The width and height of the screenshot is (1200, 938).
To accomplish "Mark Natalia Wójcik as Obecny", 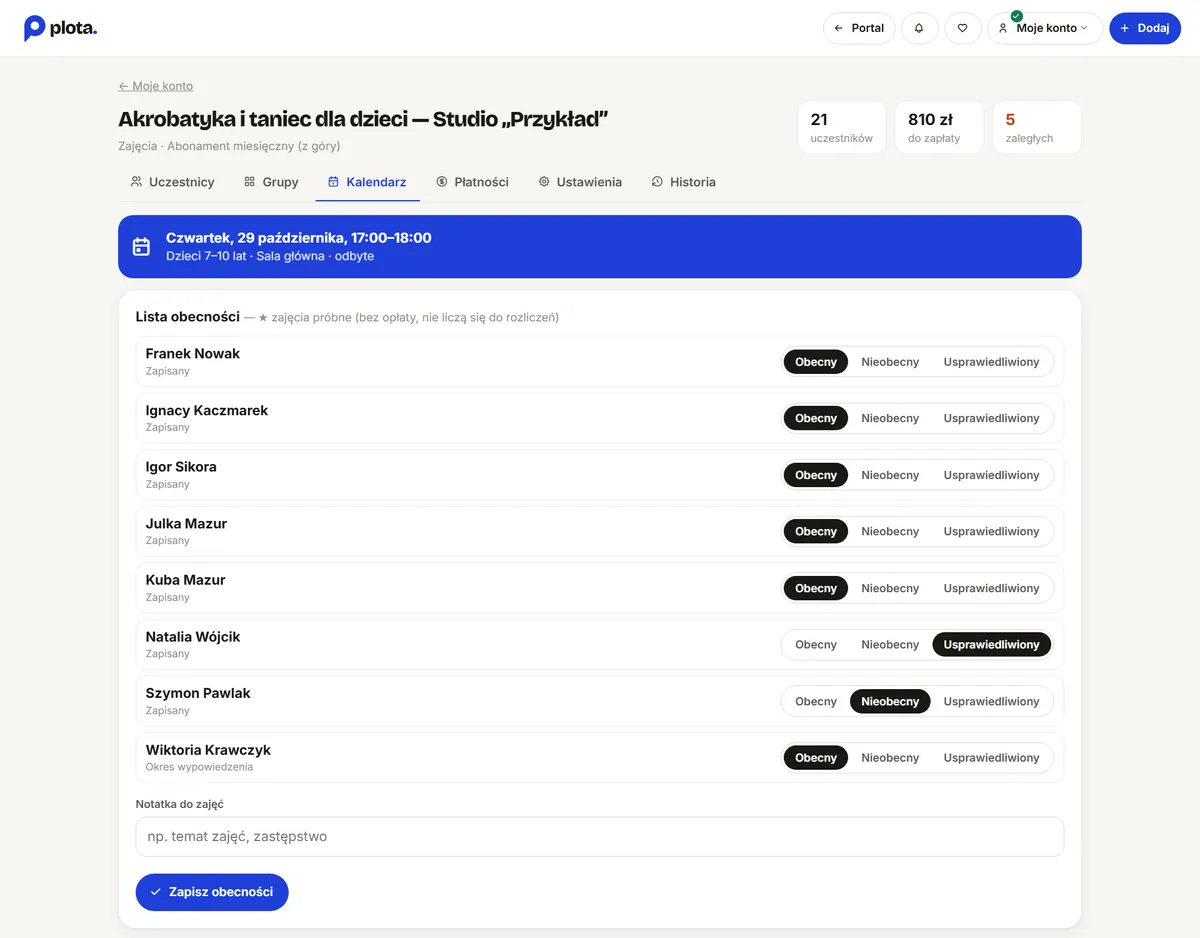I will pos(816,645).
